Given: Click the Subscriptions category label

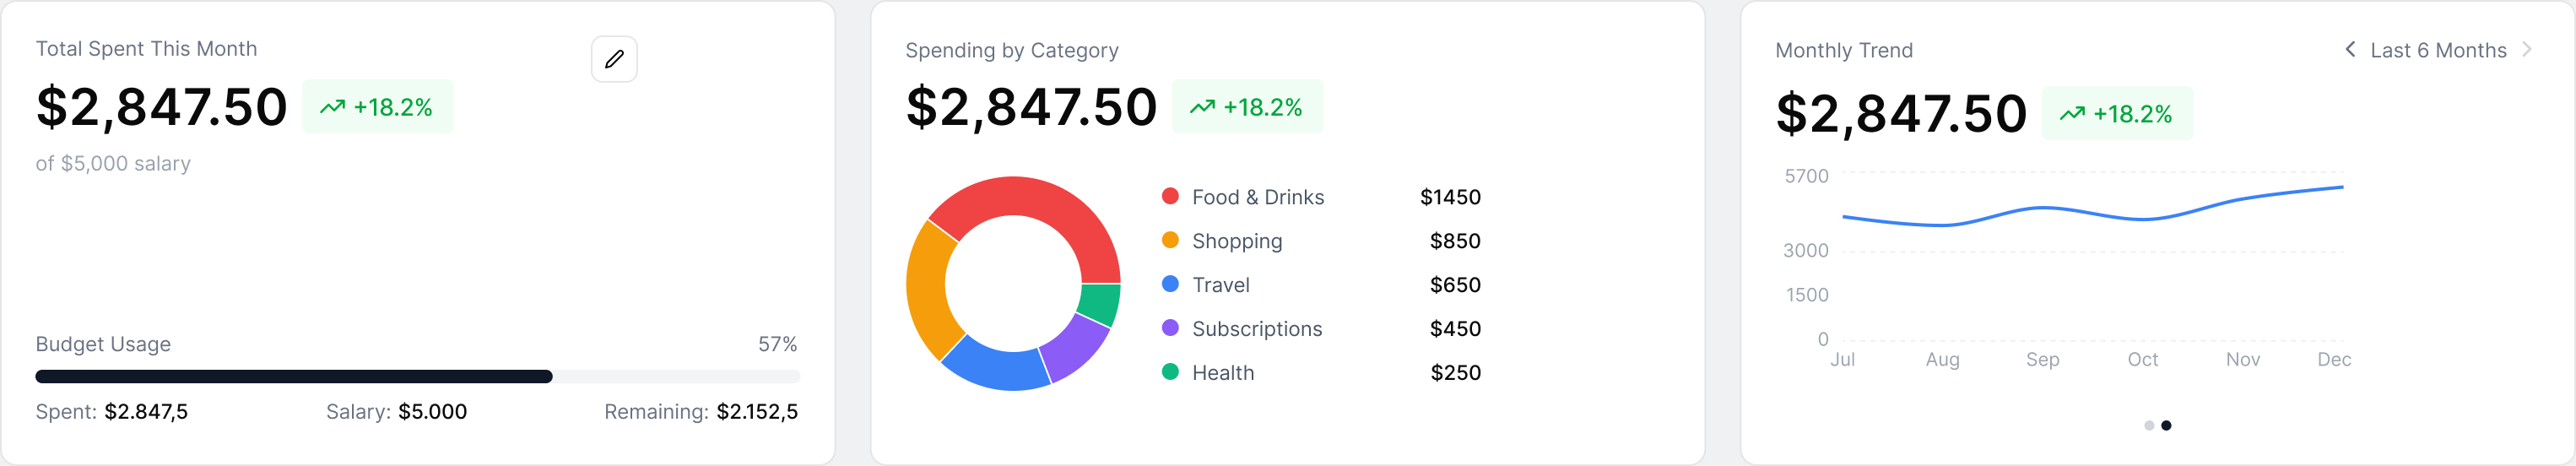Looking at the screenshot, I should pos(1257,329).
